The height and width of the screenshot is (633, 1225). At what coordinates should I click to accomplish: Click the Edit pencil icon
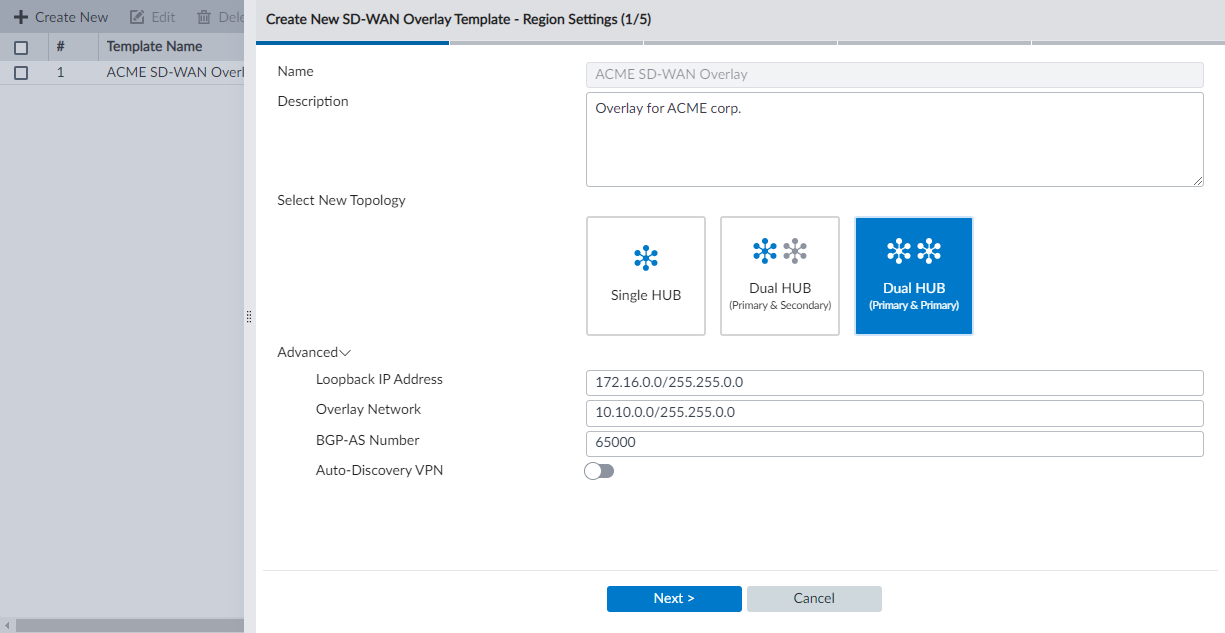(x=137, y=17)
